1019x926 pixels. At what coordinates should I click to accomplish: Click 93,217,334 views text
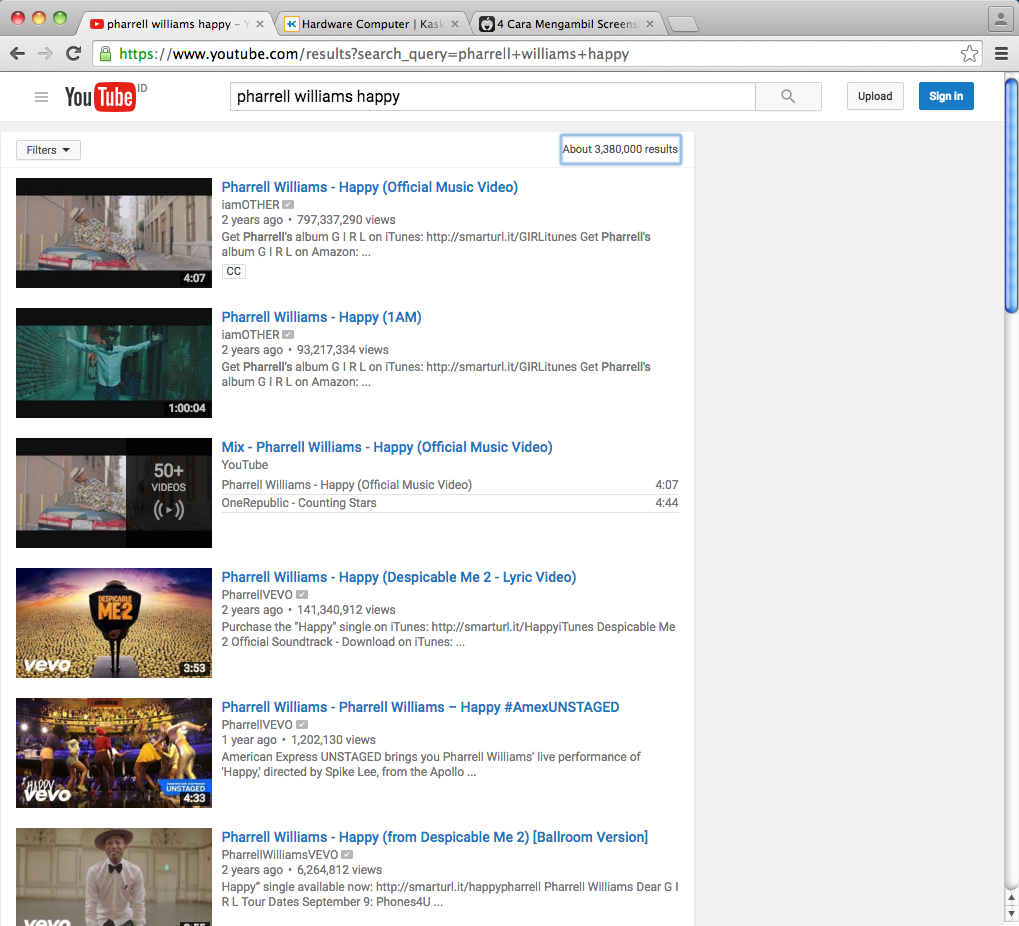[343, 350]
